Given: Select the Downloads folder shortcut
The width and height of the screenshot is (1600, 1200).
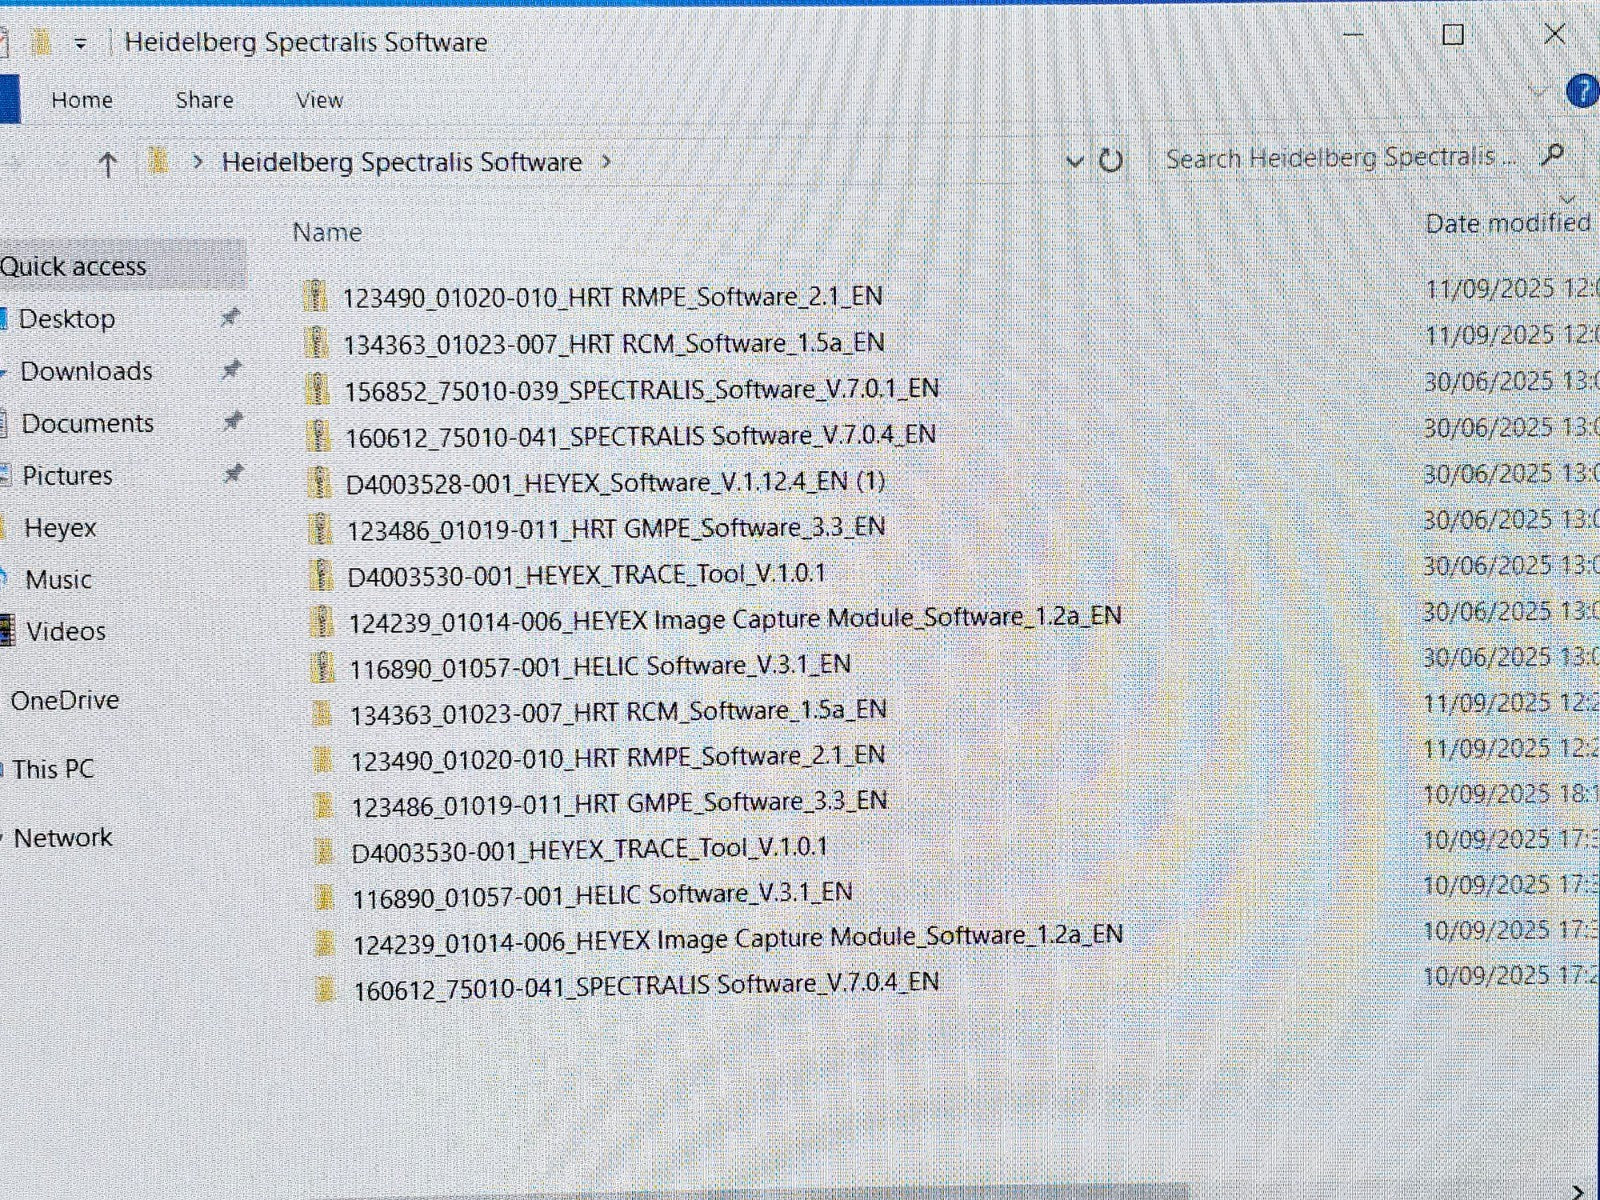Looking at the screenshot, I should 86,371.
